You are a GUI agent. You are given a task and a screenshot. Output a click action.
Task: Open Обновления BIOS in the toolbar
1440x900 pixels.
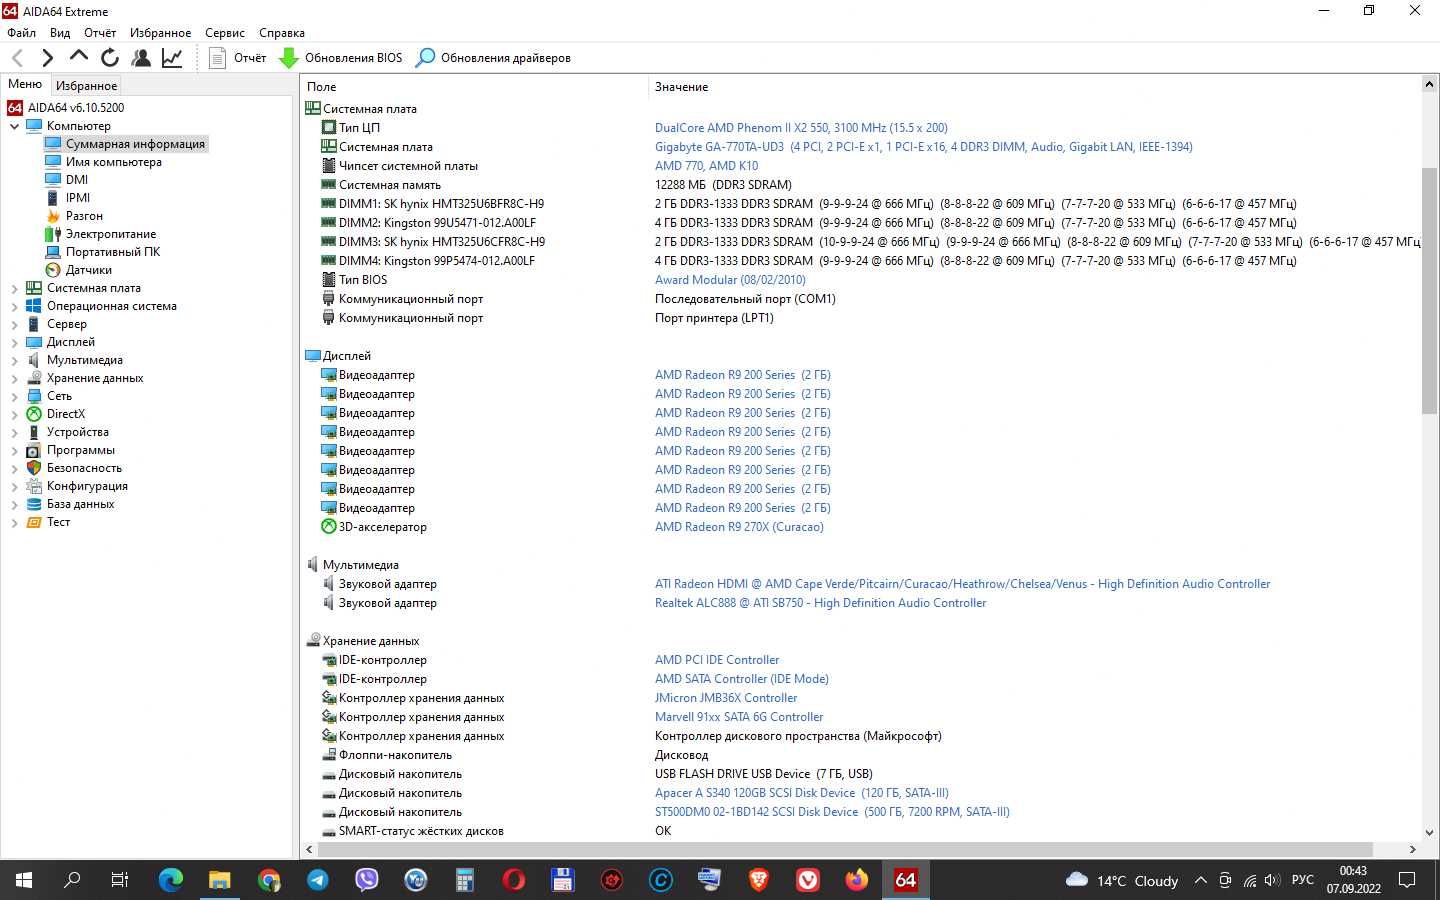point(341,58)
